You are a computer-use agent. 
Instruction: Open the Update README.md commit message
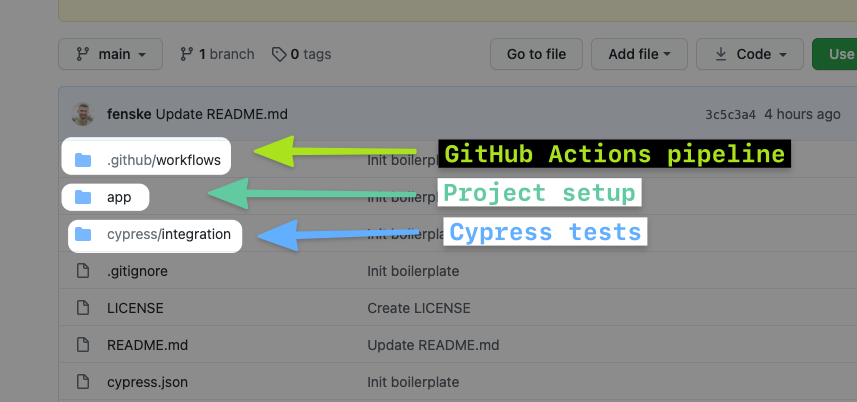221,115
